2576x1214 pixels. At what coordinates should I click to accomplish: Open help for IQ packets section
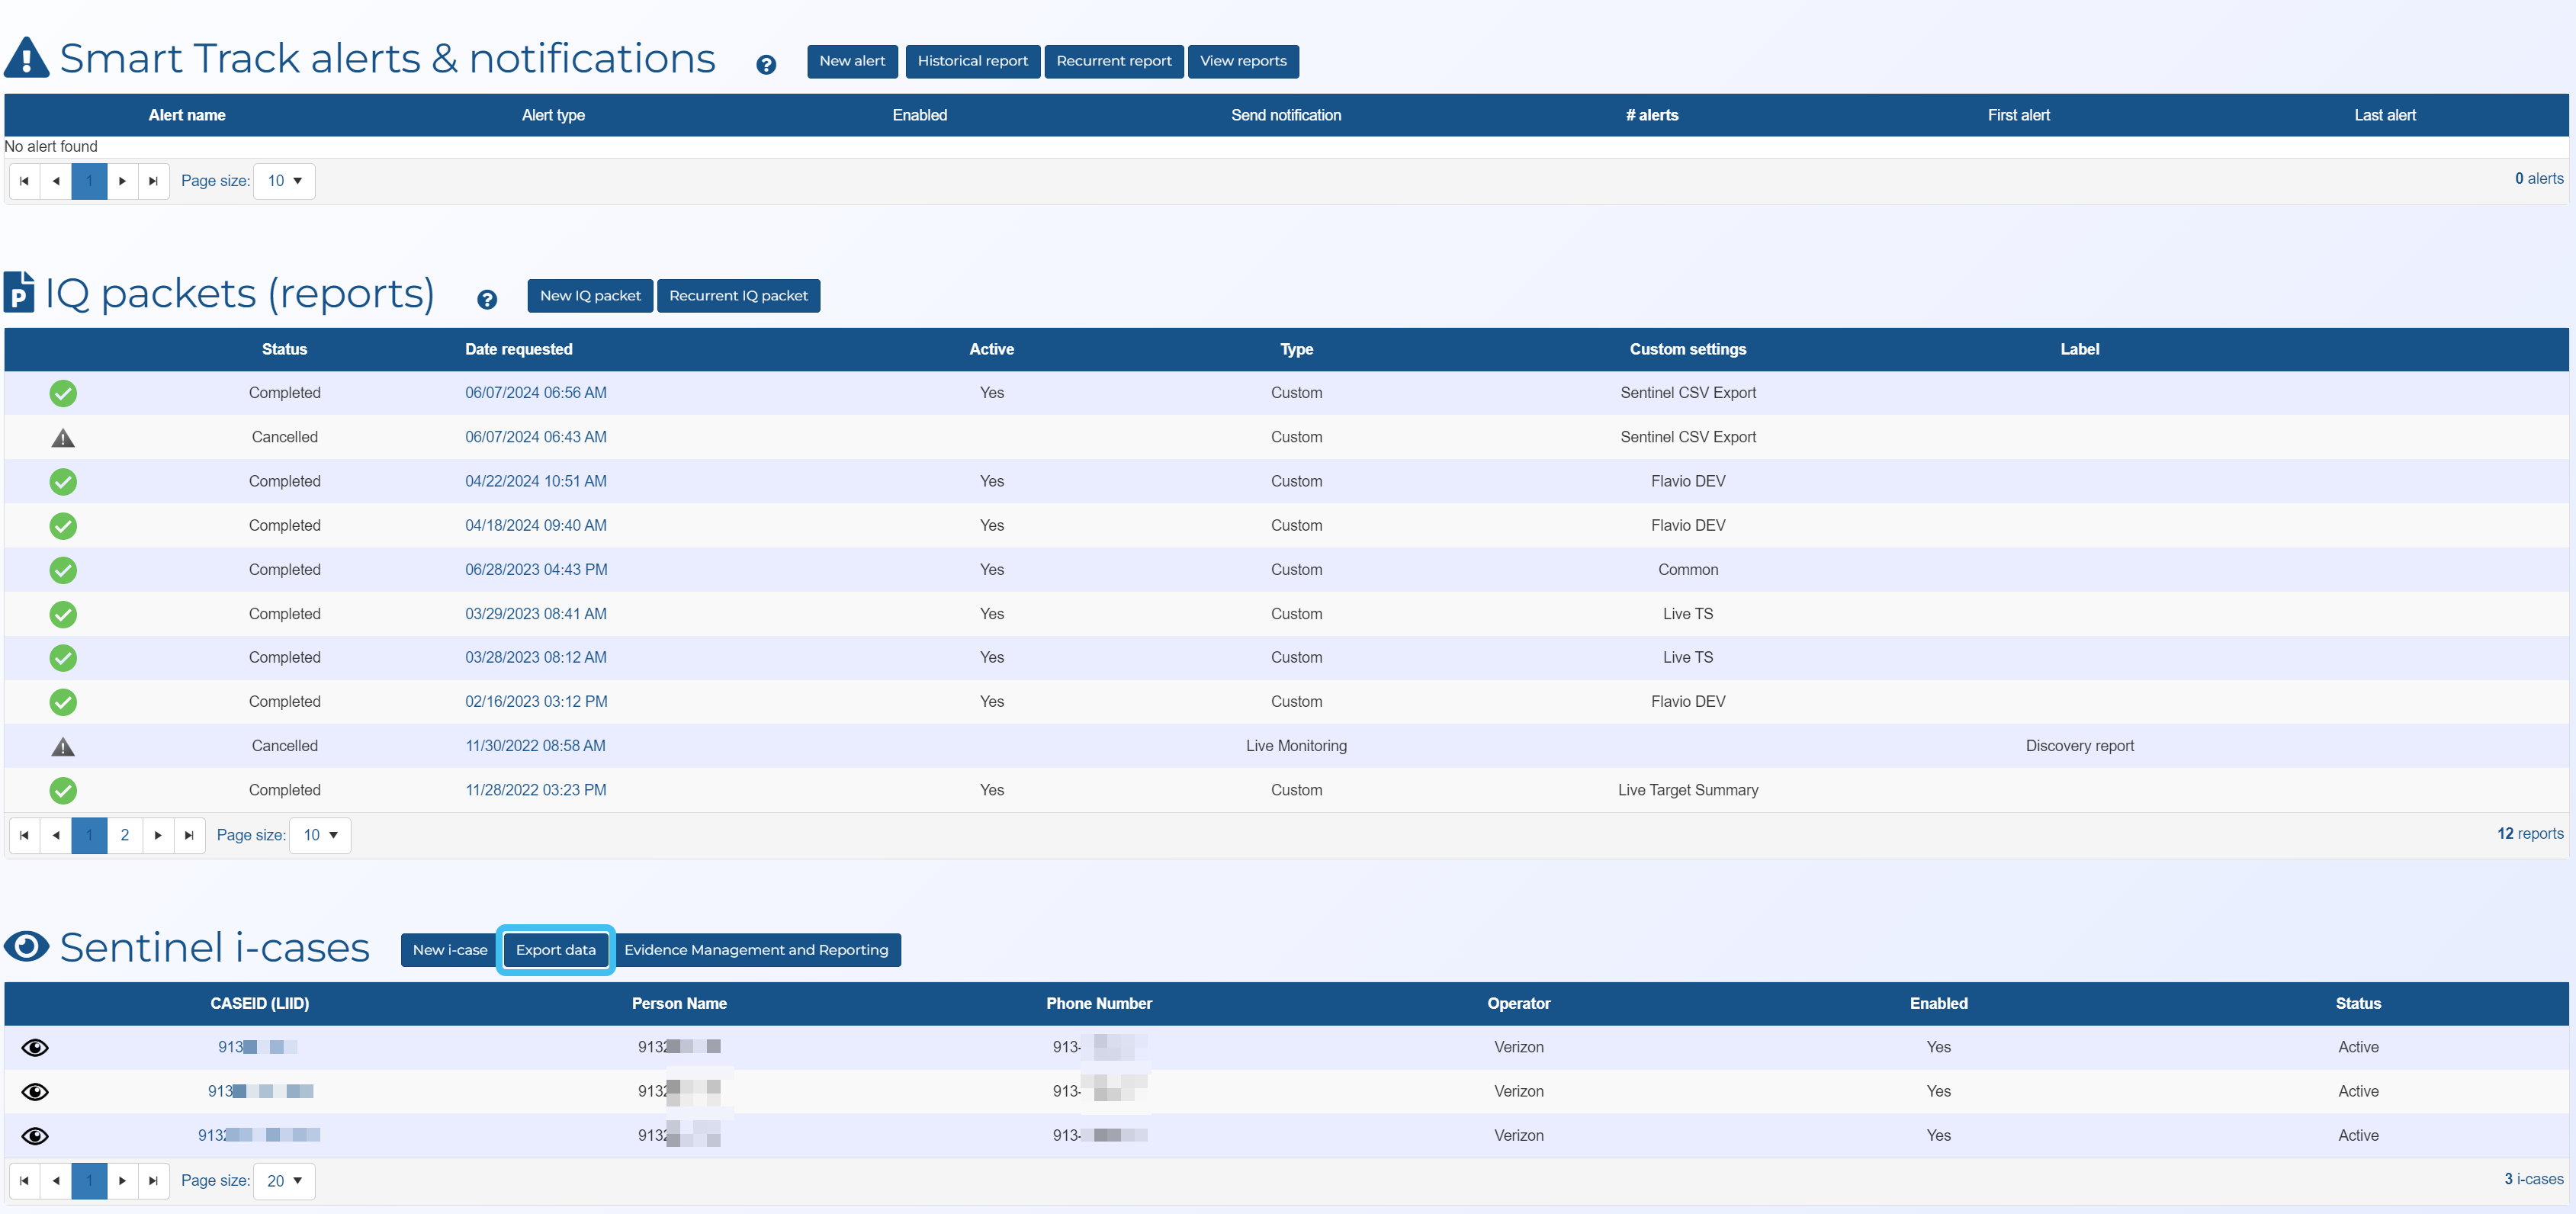[487, 299]
